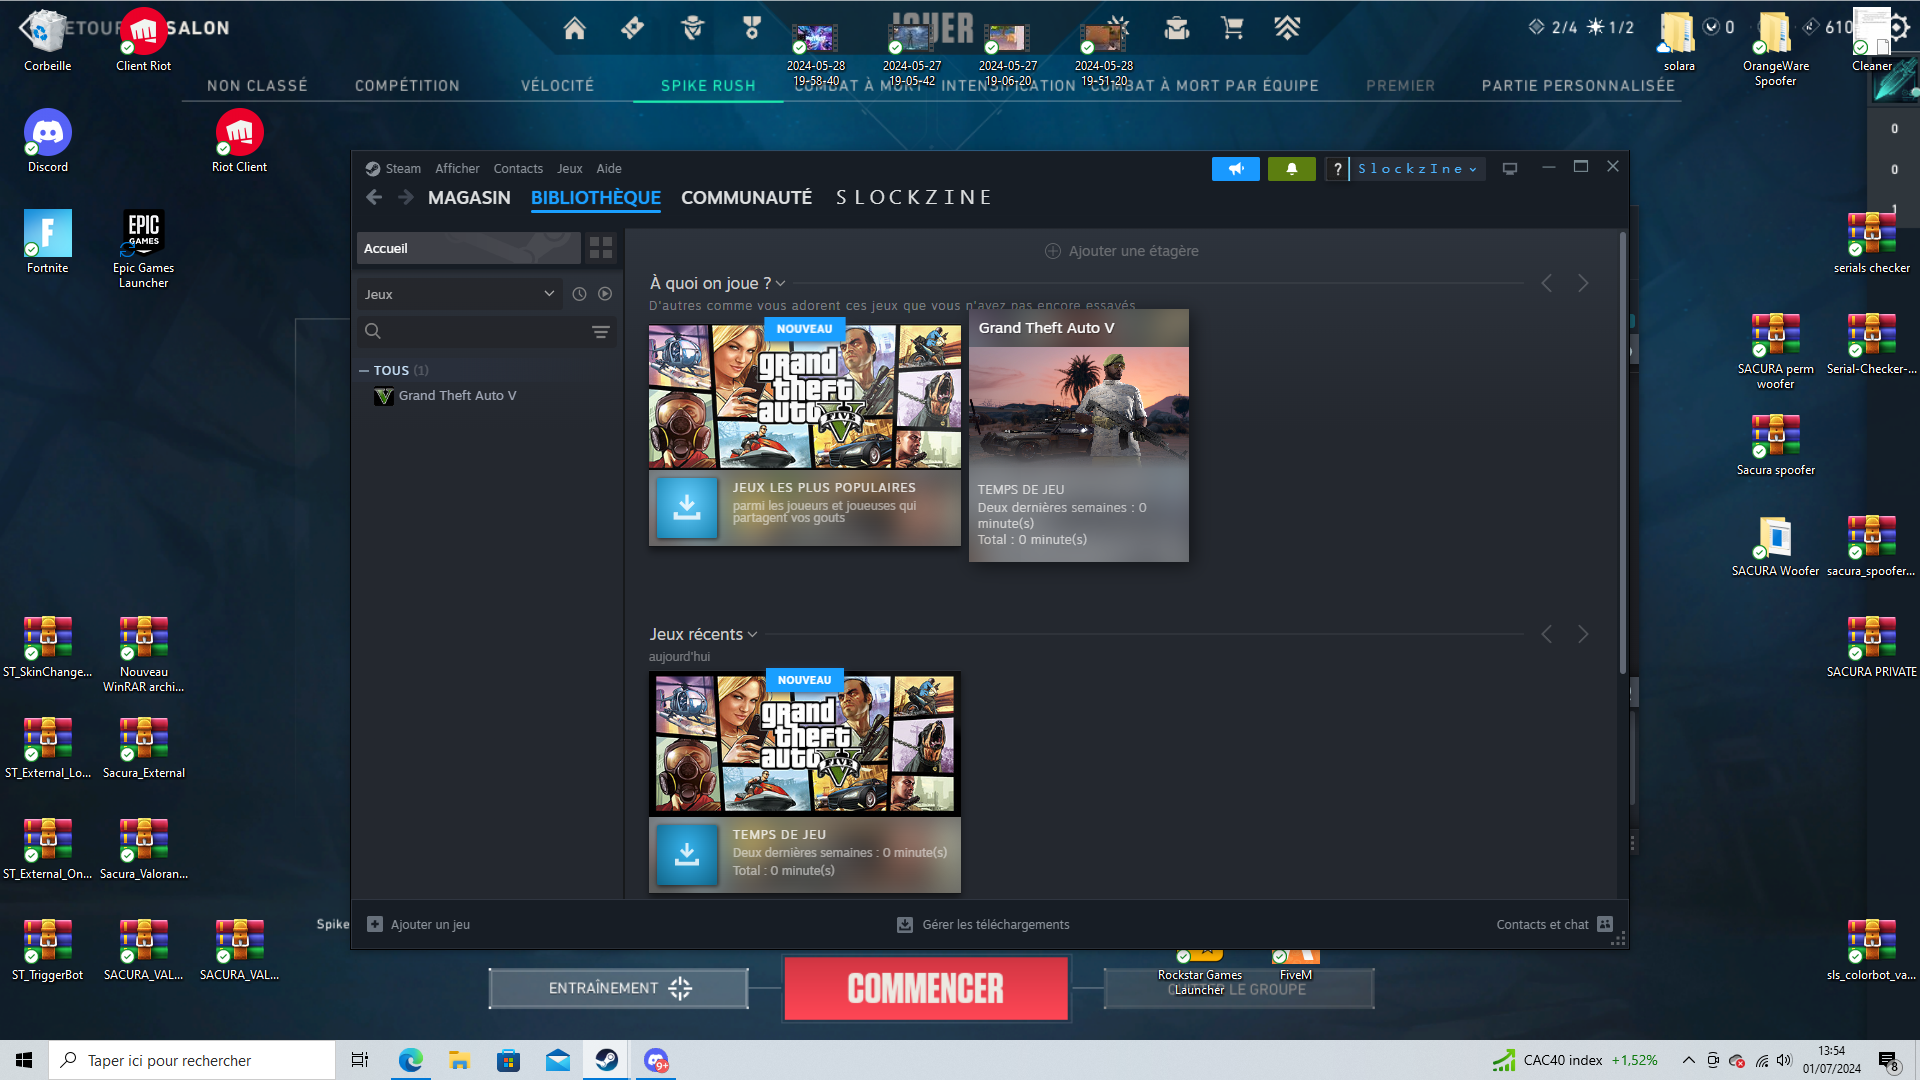The width and height of the screenshot is (1920, 1080).
Task: Switch Steam to Big Picture mode
Action: [1510, 169]
